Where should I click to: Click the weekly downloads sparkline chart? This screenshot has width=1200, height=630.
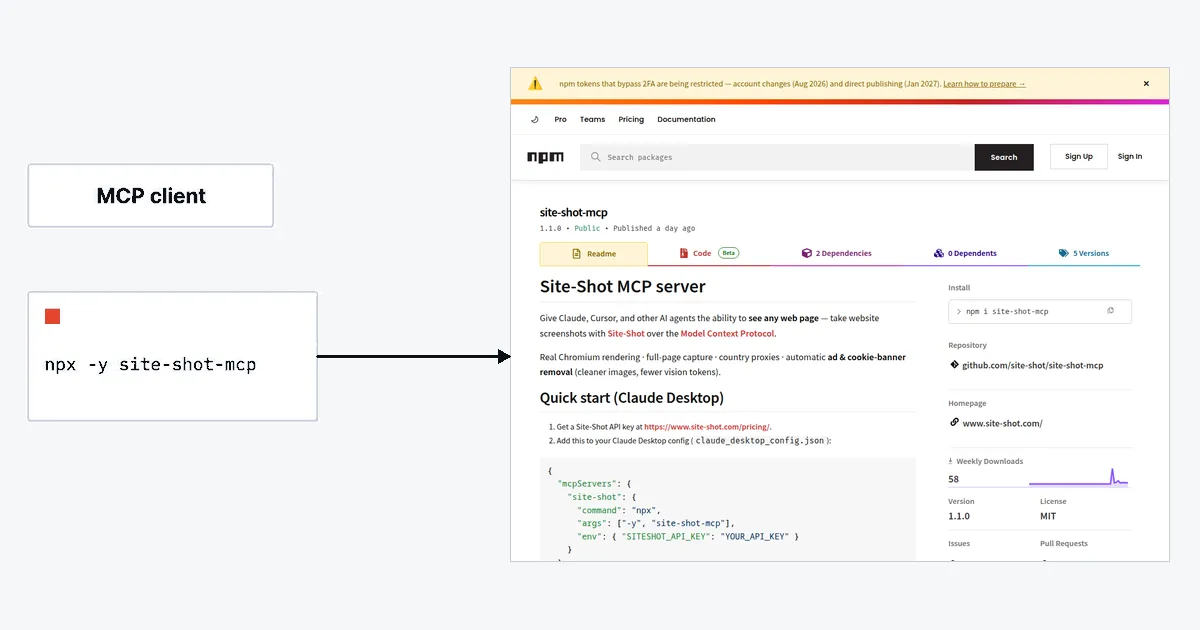(1079, 477)
